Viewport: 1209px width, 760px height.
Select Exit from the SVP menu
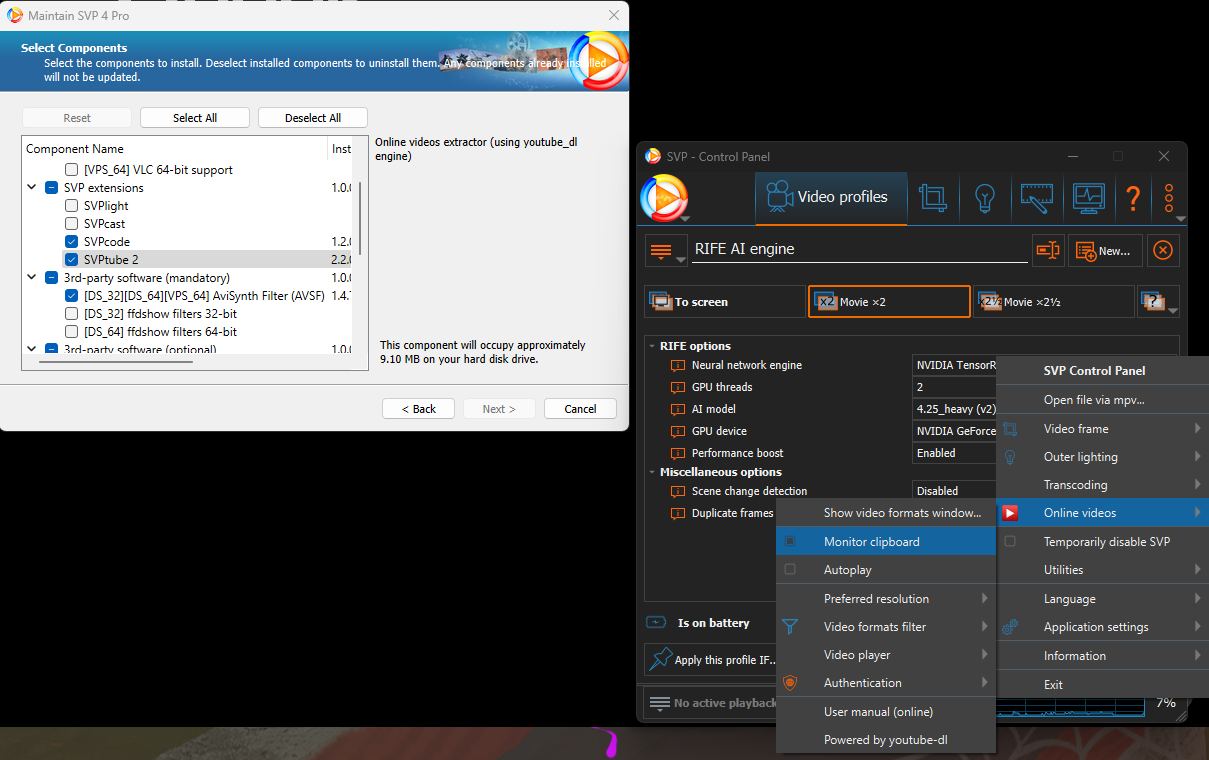(x=1103, y=685)
